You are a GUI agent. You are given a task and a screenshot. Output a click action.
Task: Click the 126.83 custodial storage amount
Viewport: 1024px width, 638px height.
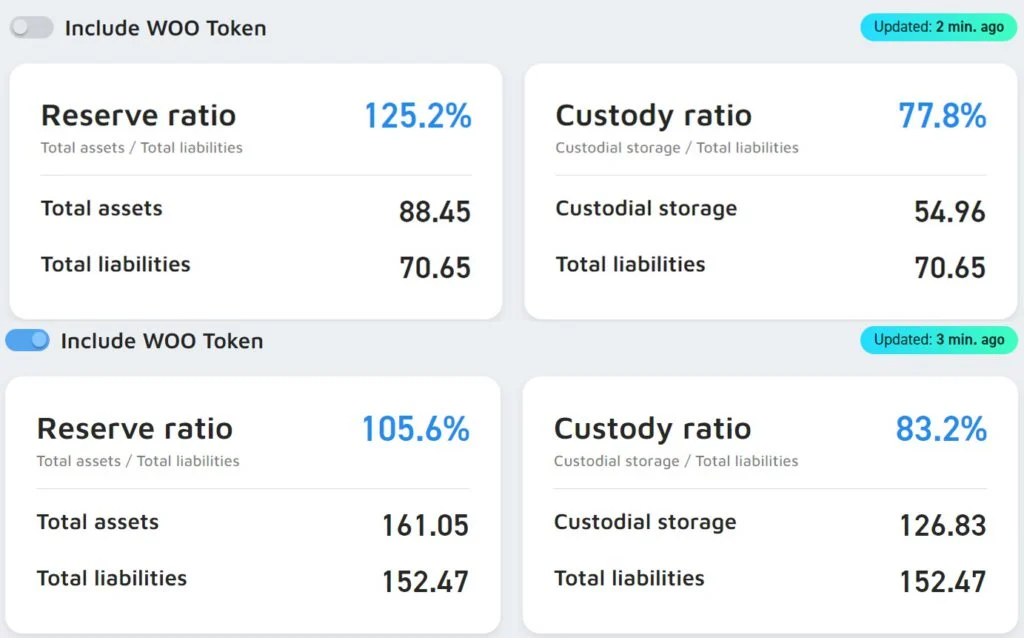[x=942, y=525]
